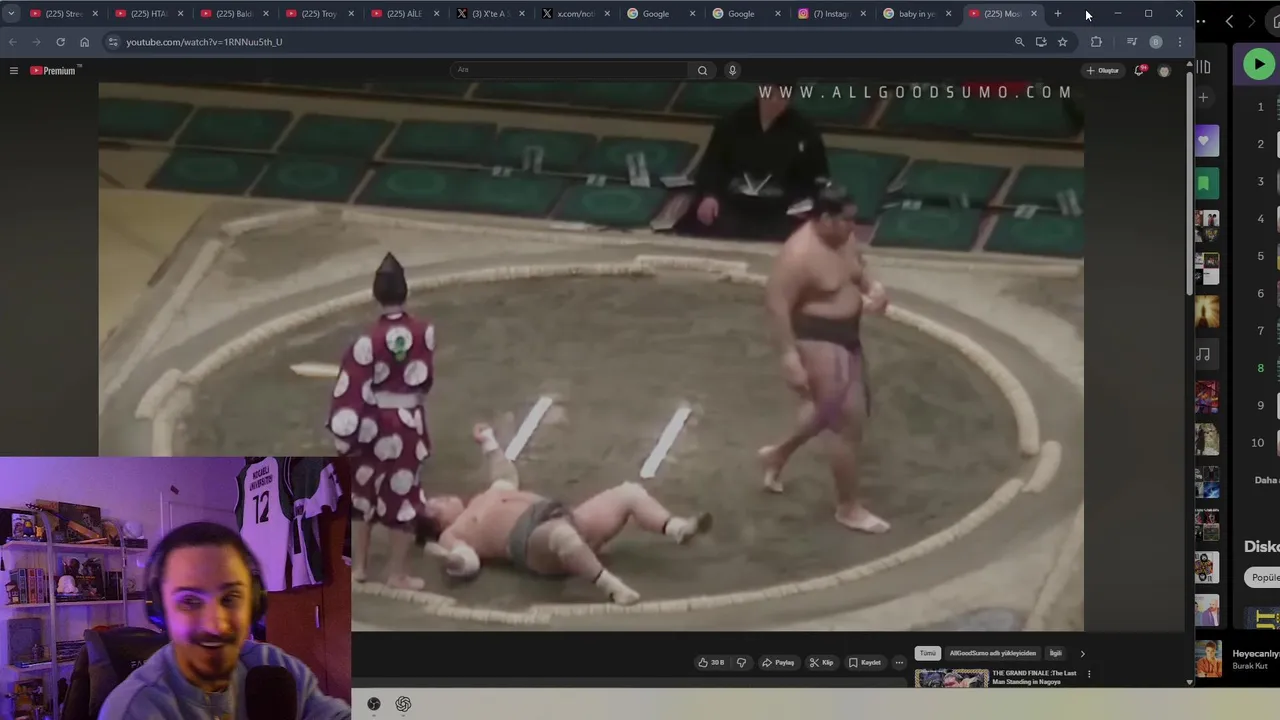Open YouTube notifications bell
Screen dimensions: 1280x720
pyautogui.click(x=1139, y=70)
